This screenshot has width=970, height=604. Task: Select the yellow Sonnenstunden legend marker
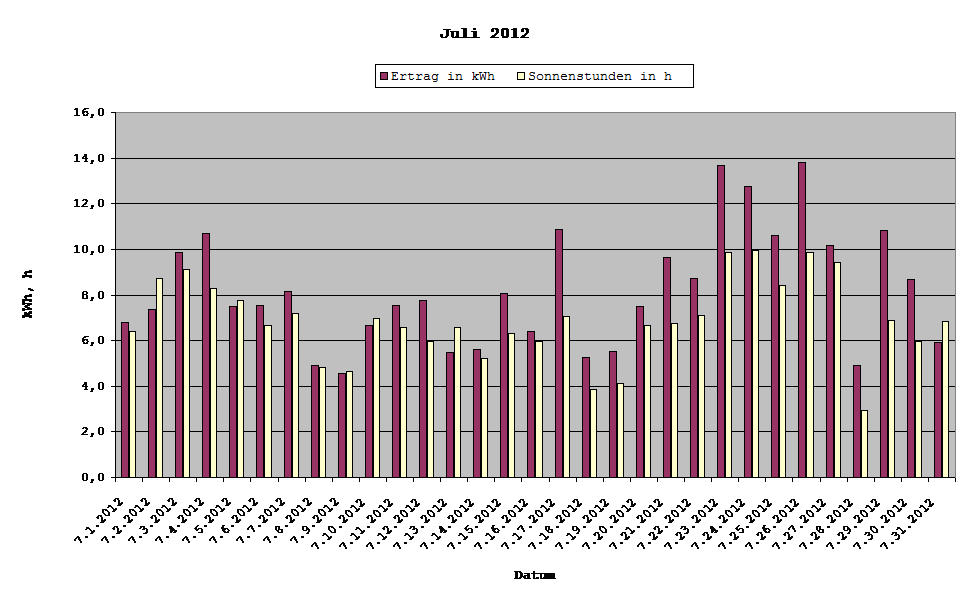520,75
